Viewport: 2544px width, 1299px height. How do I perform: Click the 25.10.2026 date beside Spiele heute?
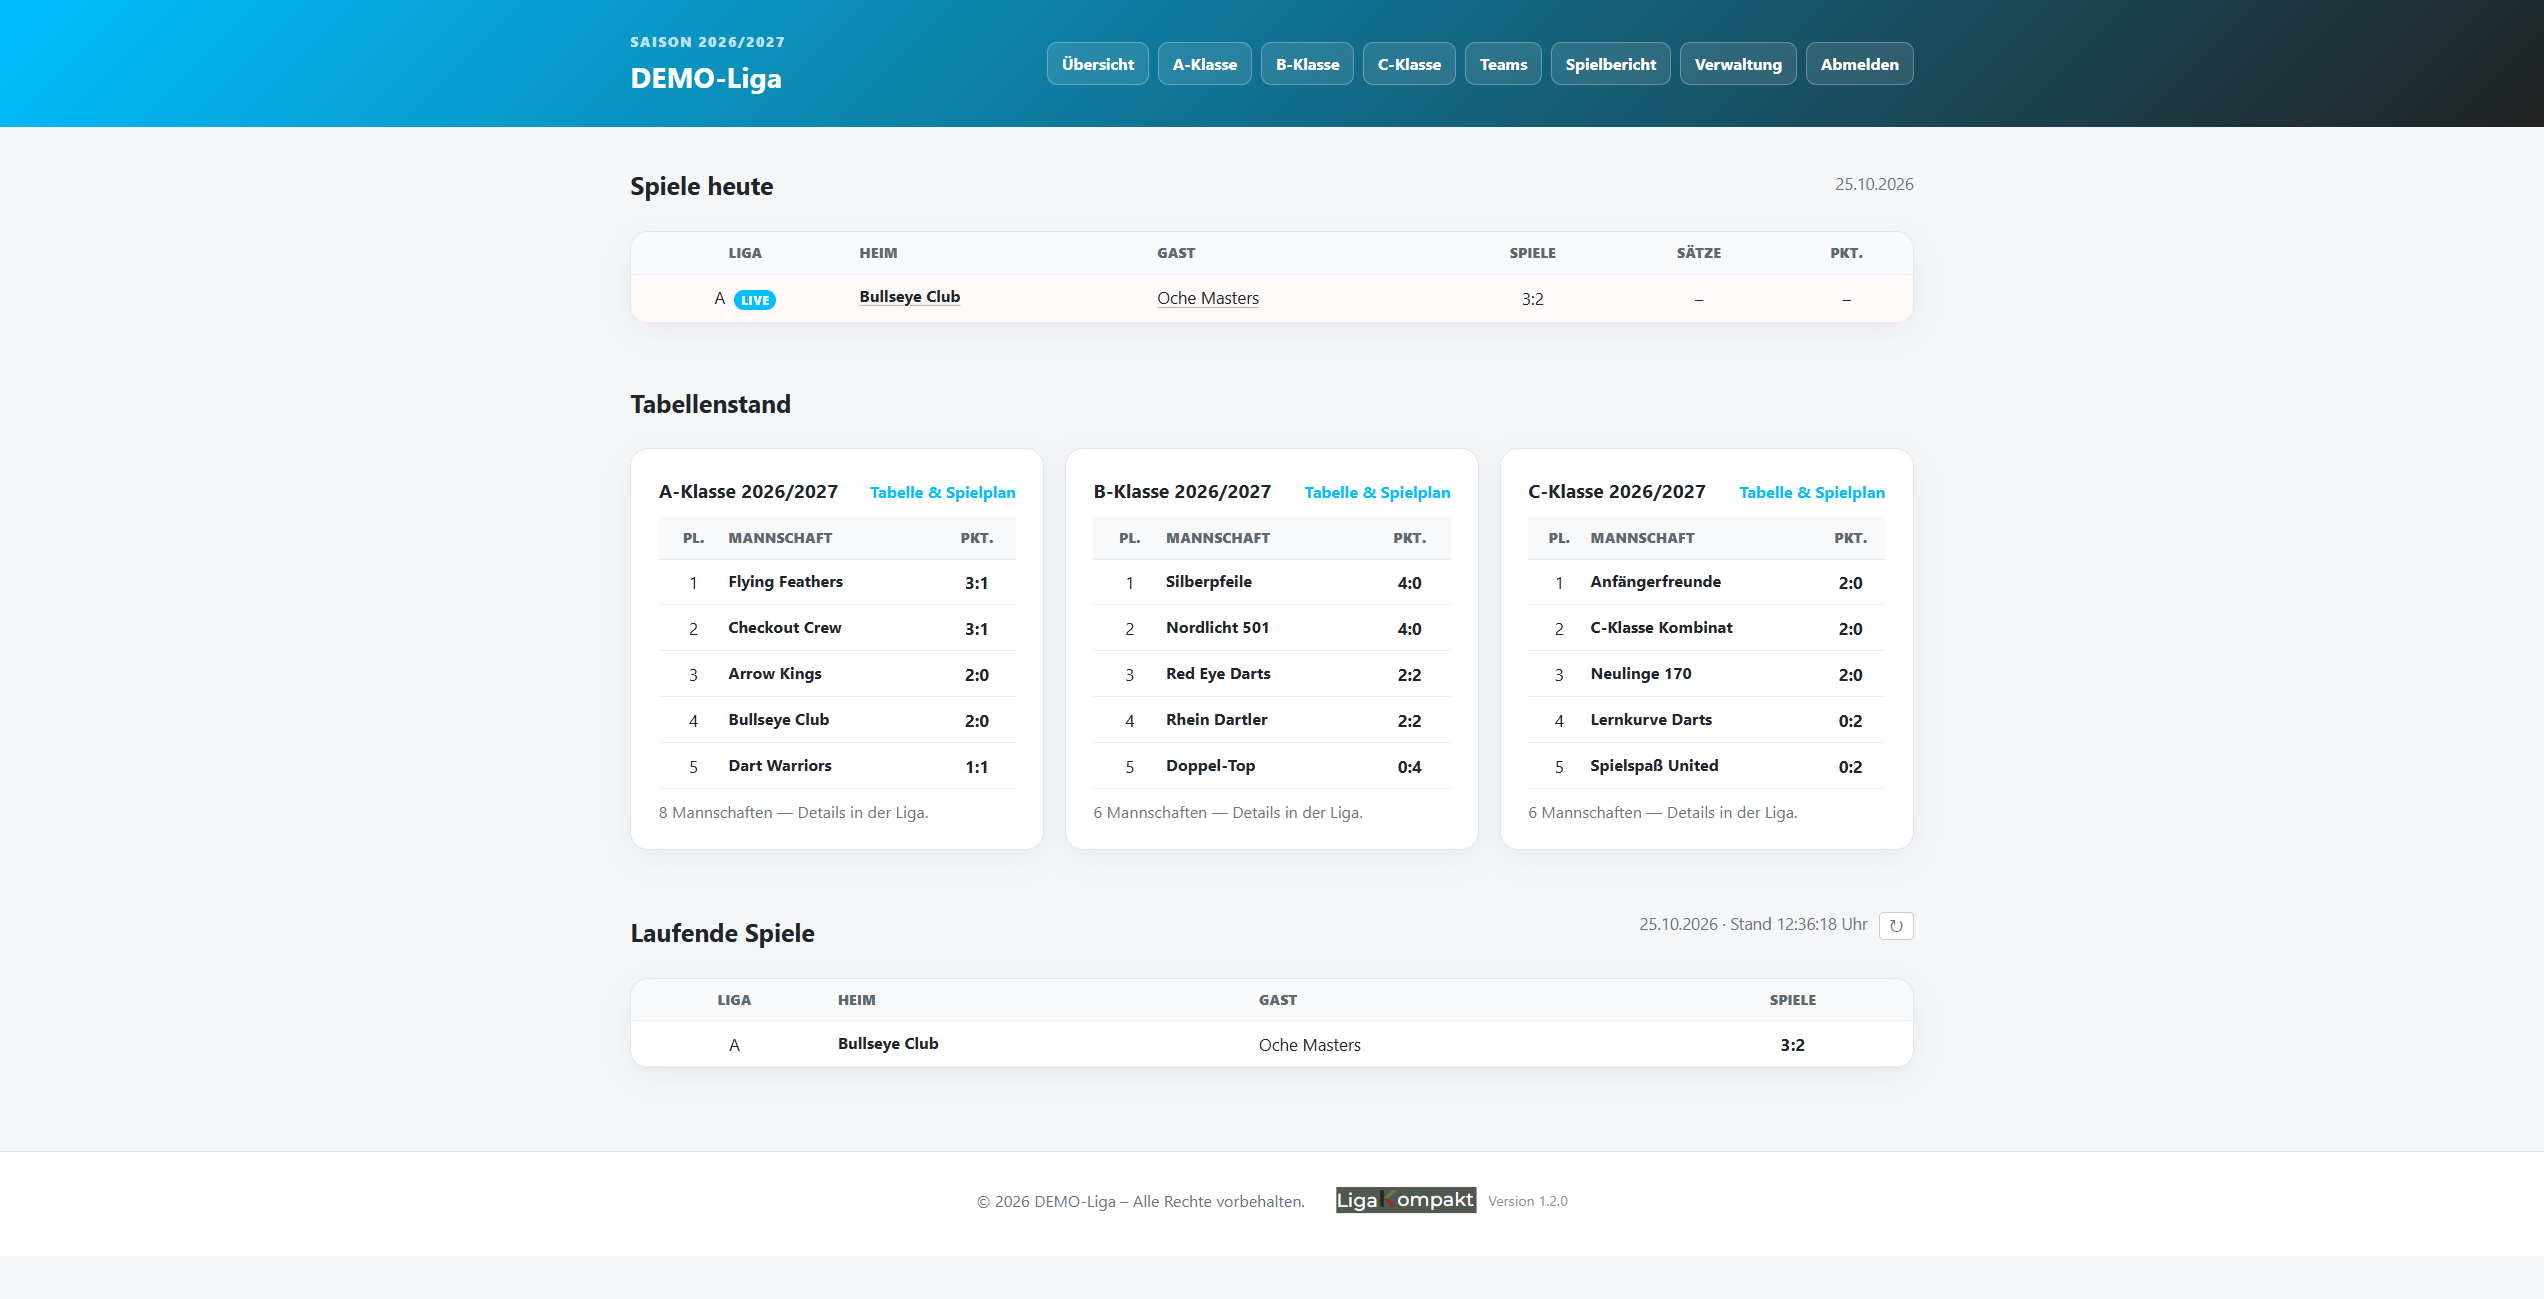pyautogui.click(x=1873, y=184)
